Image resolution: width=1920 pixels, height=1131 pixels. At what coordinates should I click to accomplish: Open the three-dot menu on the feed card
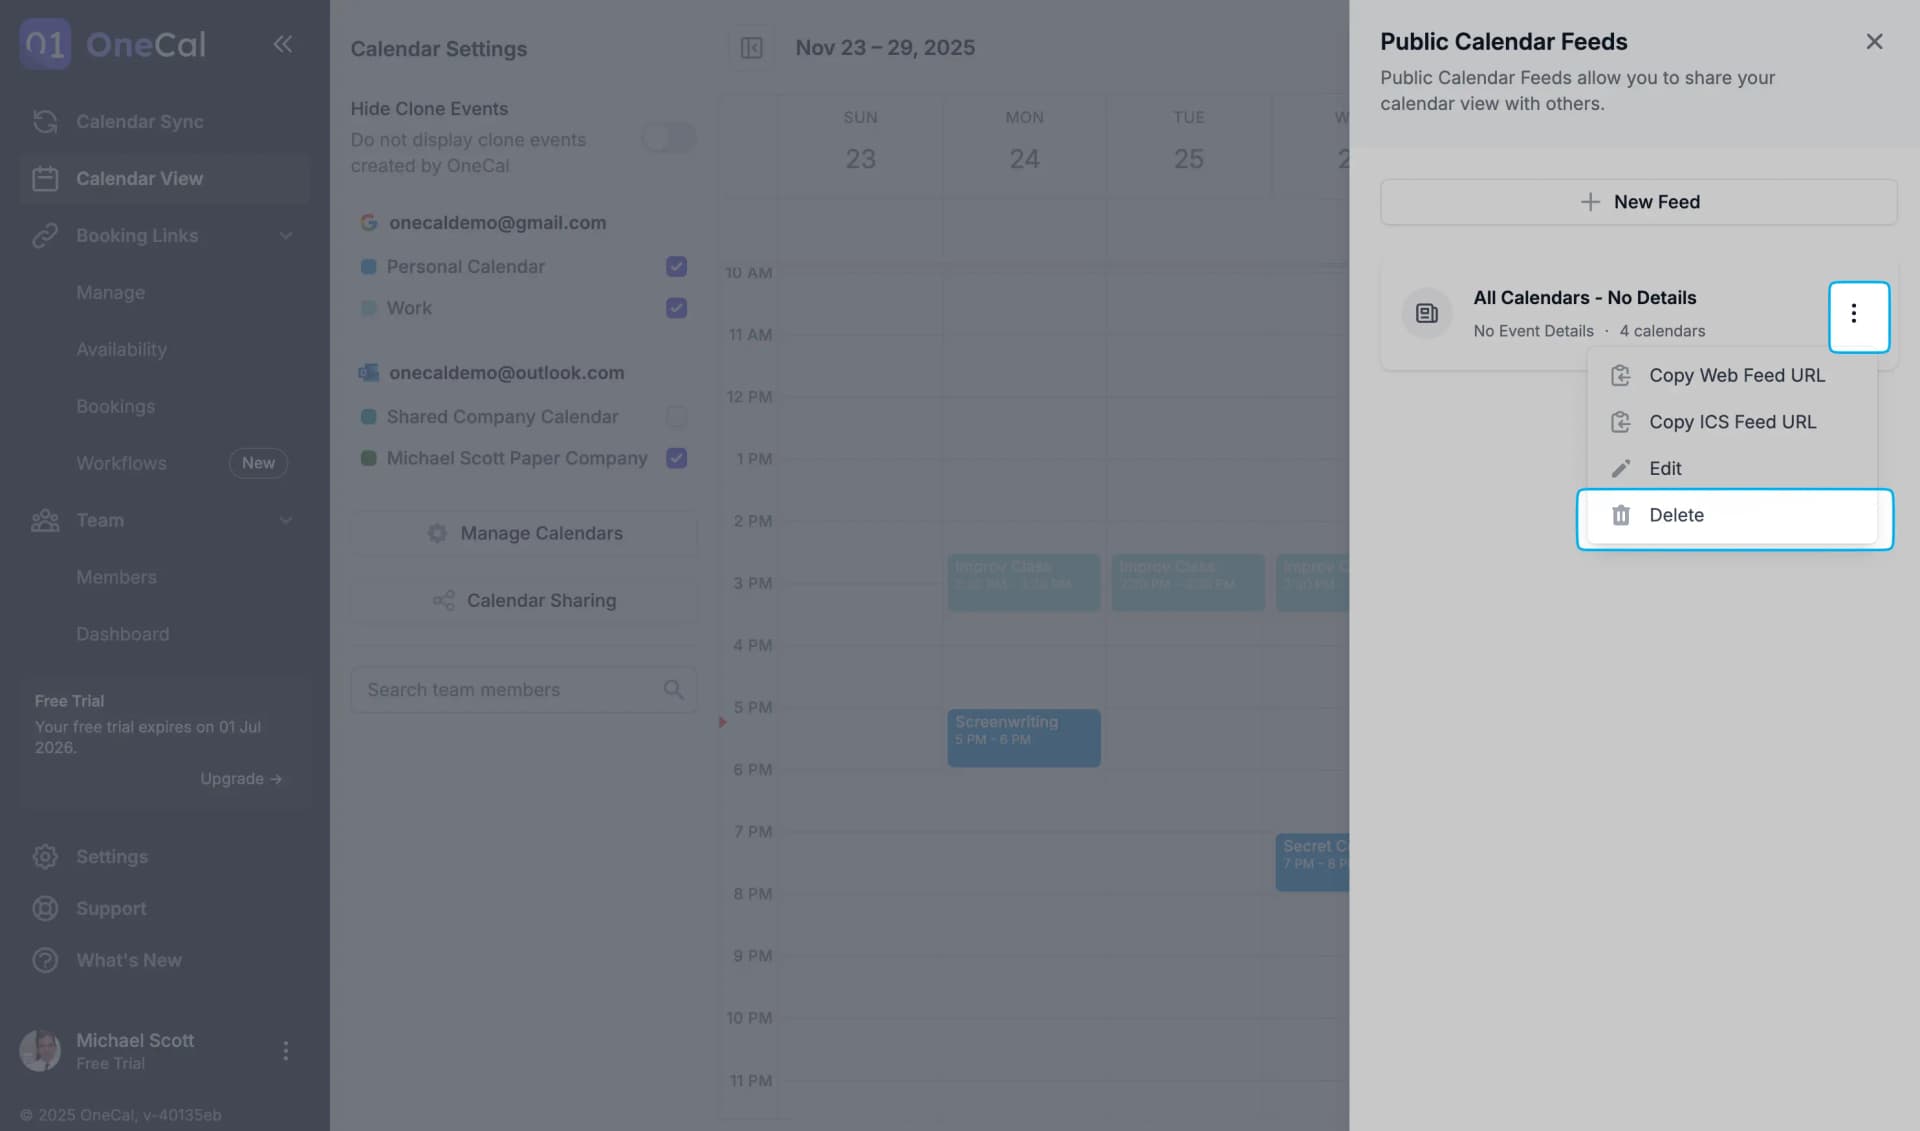tap(1857, 315)
